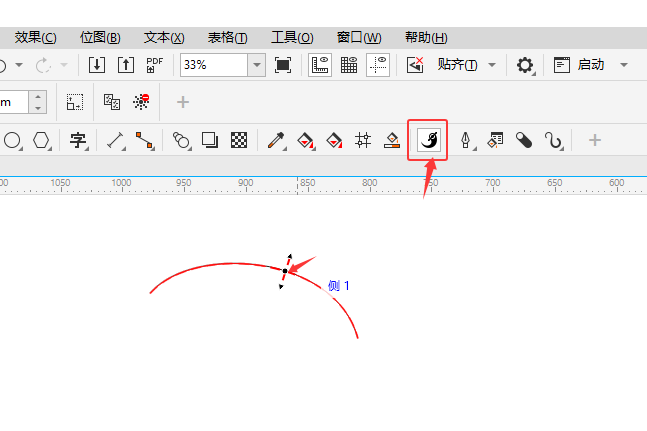Click the blue 侧 1 label
This screenshot has width=647, height=431.
(x=338, y=285)
